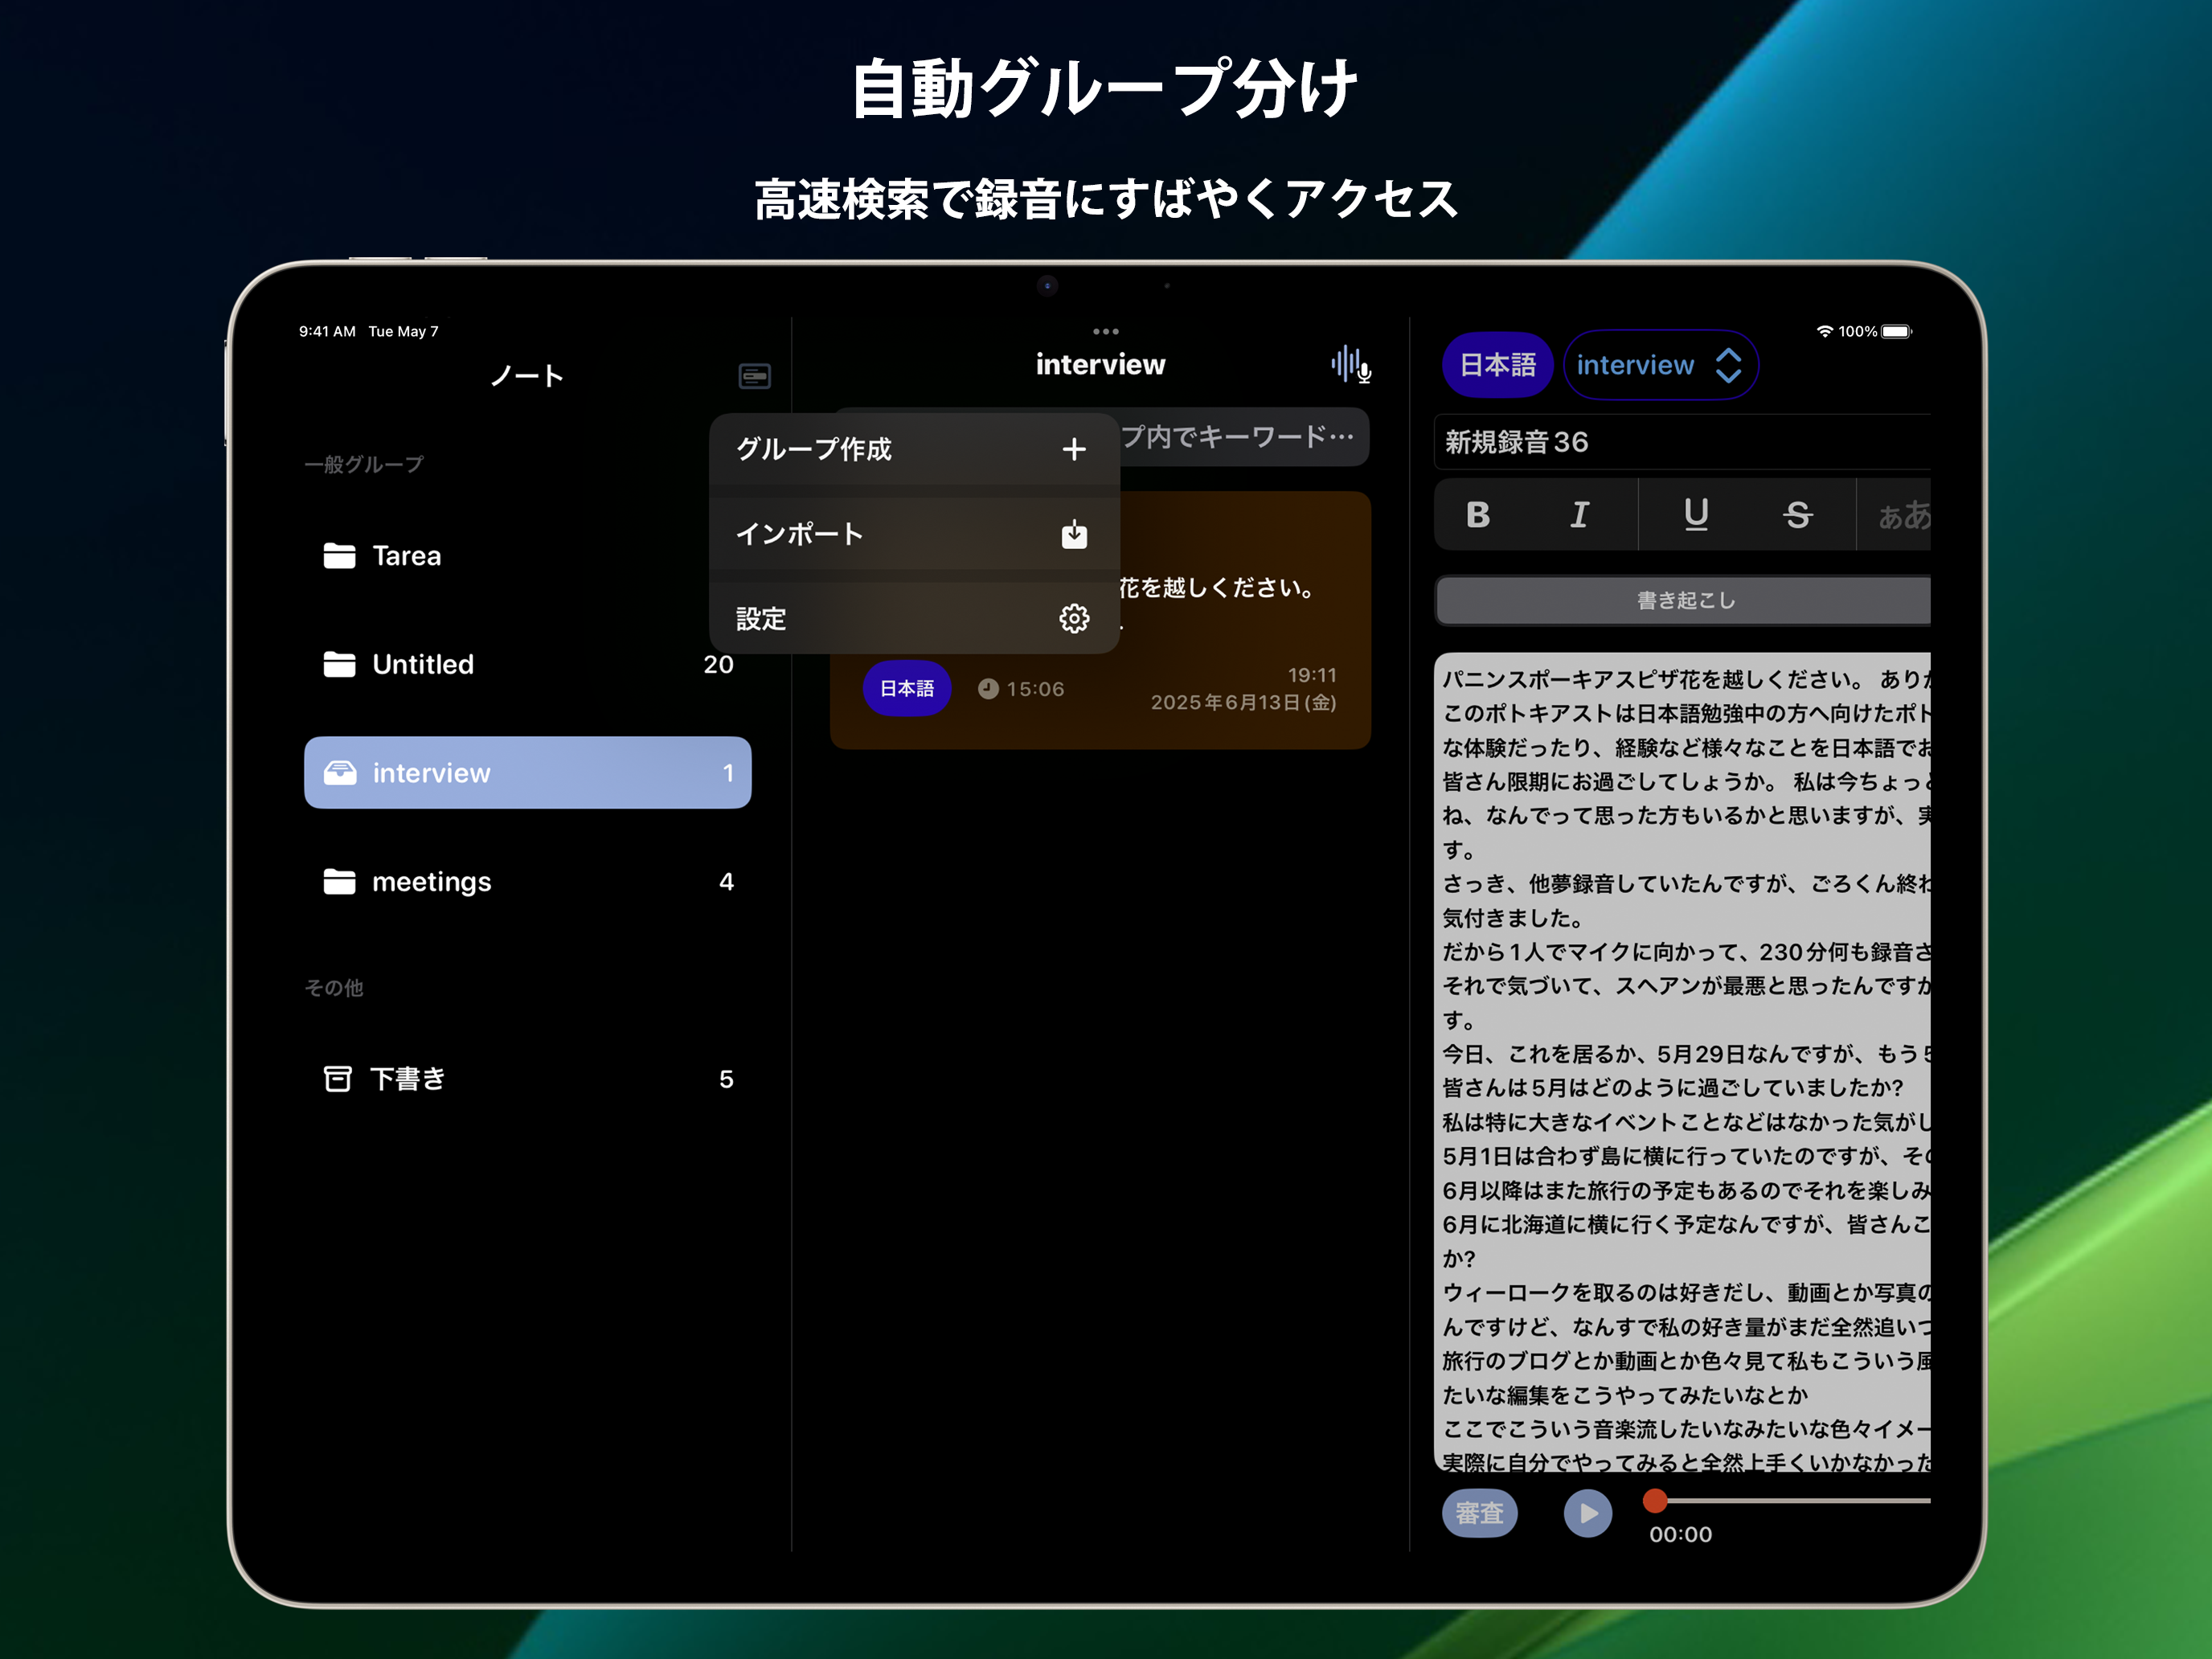Select グループ作成 menu entry
The image size is (2212, 1659).
913,449
